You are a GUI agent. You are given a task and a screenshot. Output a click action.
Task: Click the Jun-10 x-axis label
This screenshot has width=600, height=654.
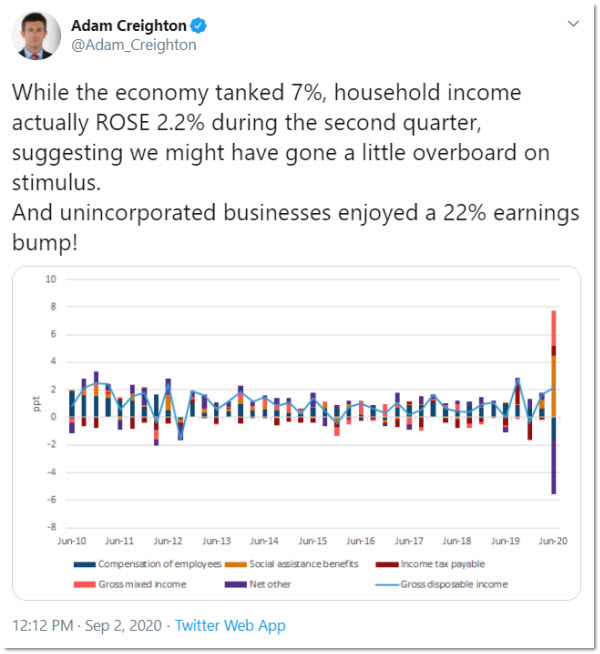[73, 540]
